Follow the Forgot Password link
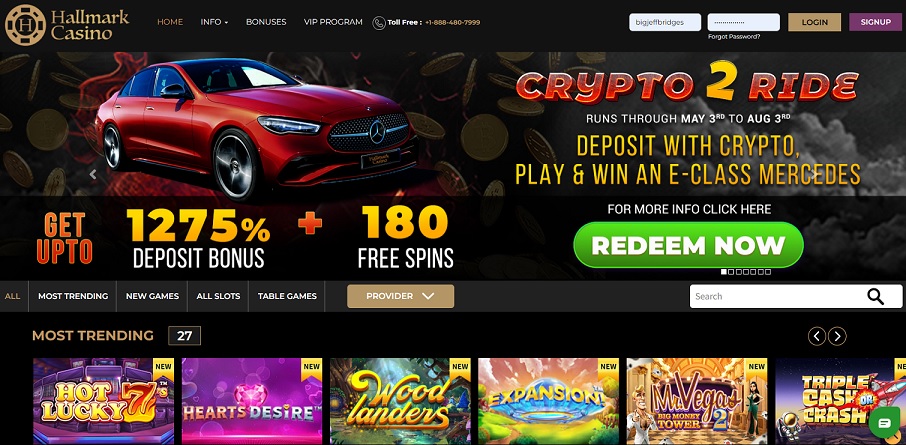 coord(734,37)
